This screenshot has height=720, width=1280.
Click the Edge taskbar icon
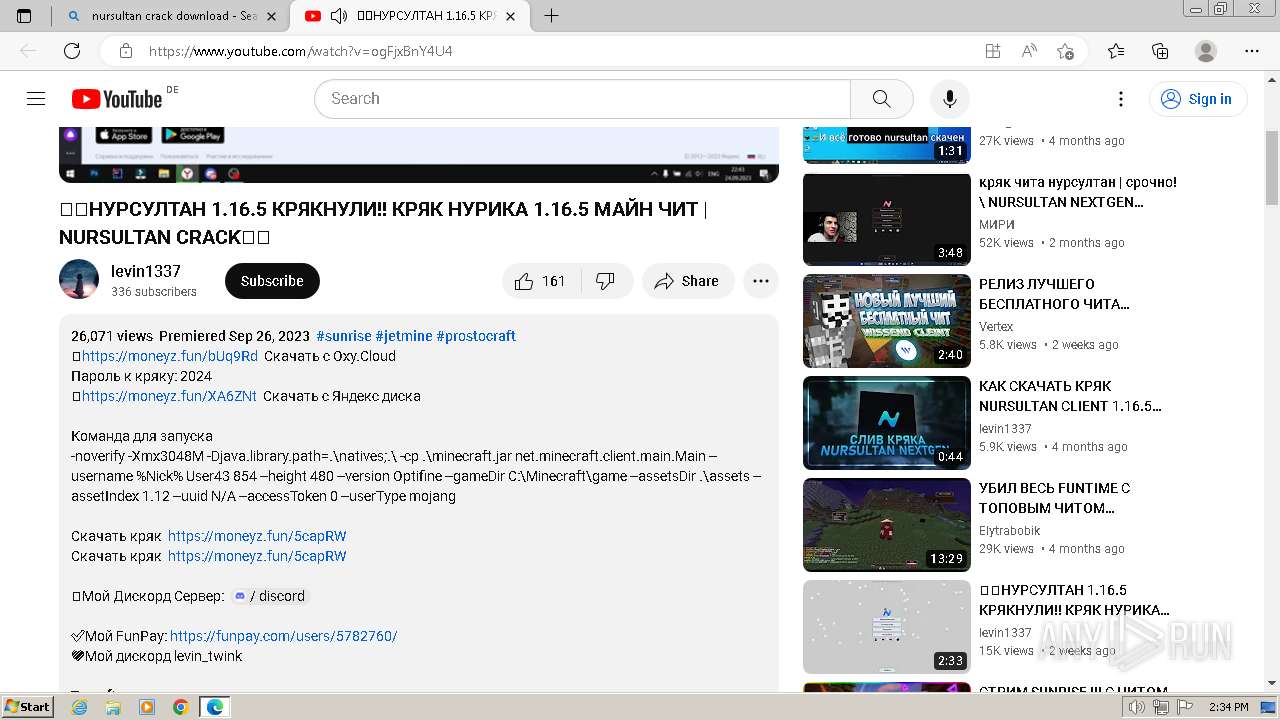pos(214,707)
